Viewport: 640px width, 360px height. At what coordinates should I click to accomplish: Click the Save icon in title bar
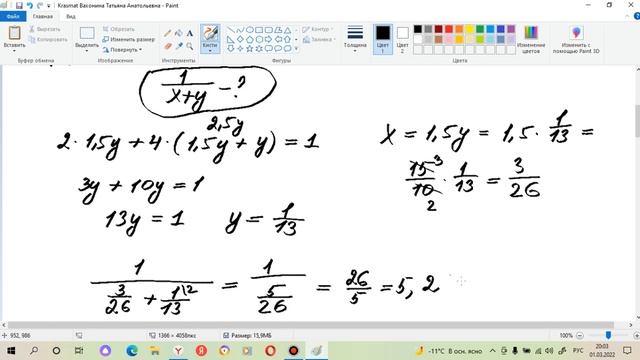(x=19, y=6)
